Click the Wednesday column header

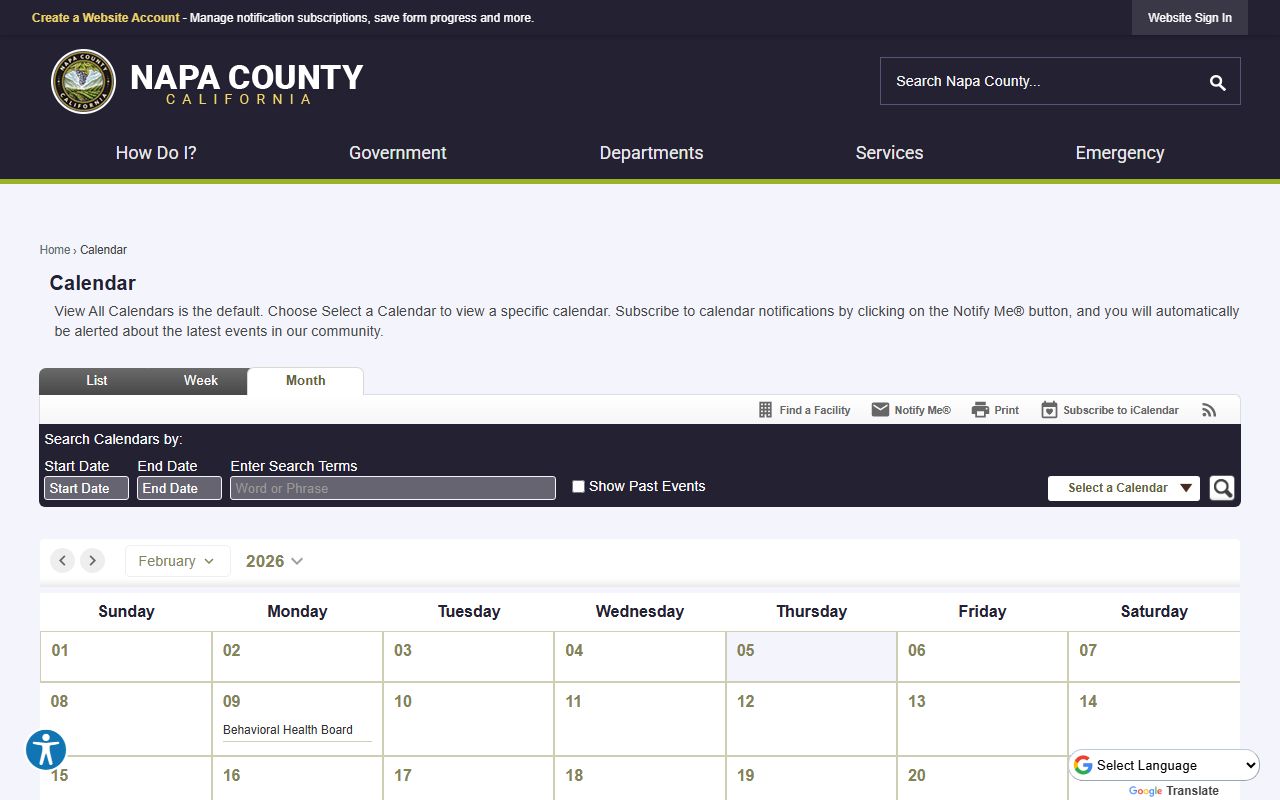click(x=640, y=612)
